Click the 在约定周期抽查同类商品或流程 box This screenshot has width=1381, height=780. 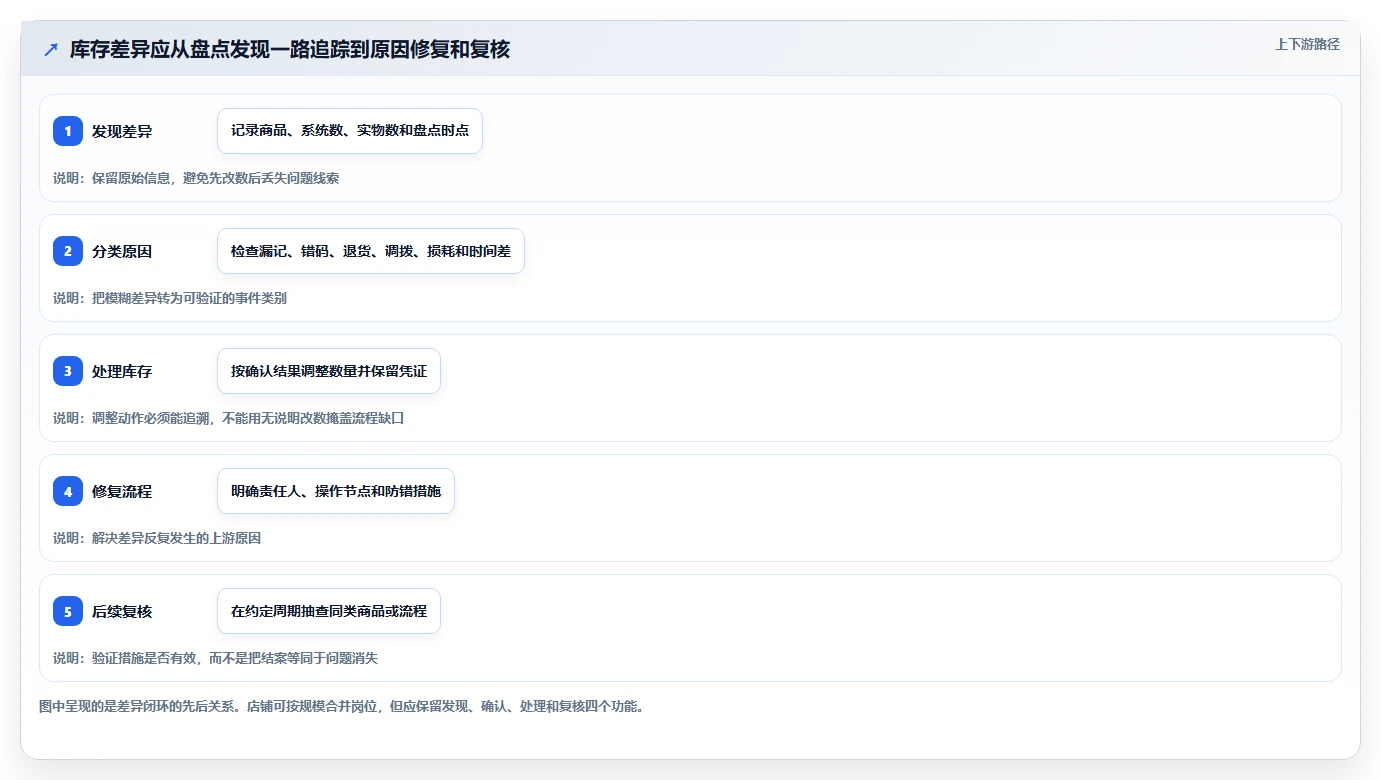[x=329, y=611]
